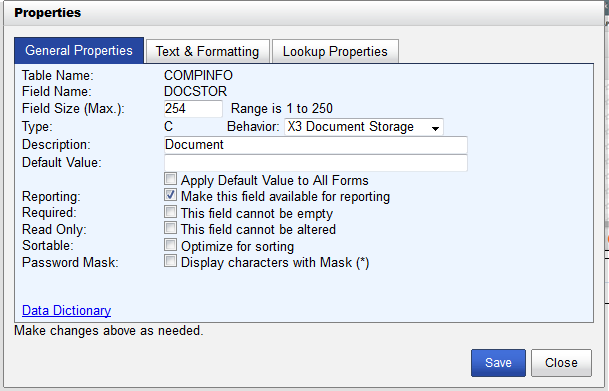Screen dimensions: 609x391
Task: Click the Default Value text field
Action: pos(315,163)
